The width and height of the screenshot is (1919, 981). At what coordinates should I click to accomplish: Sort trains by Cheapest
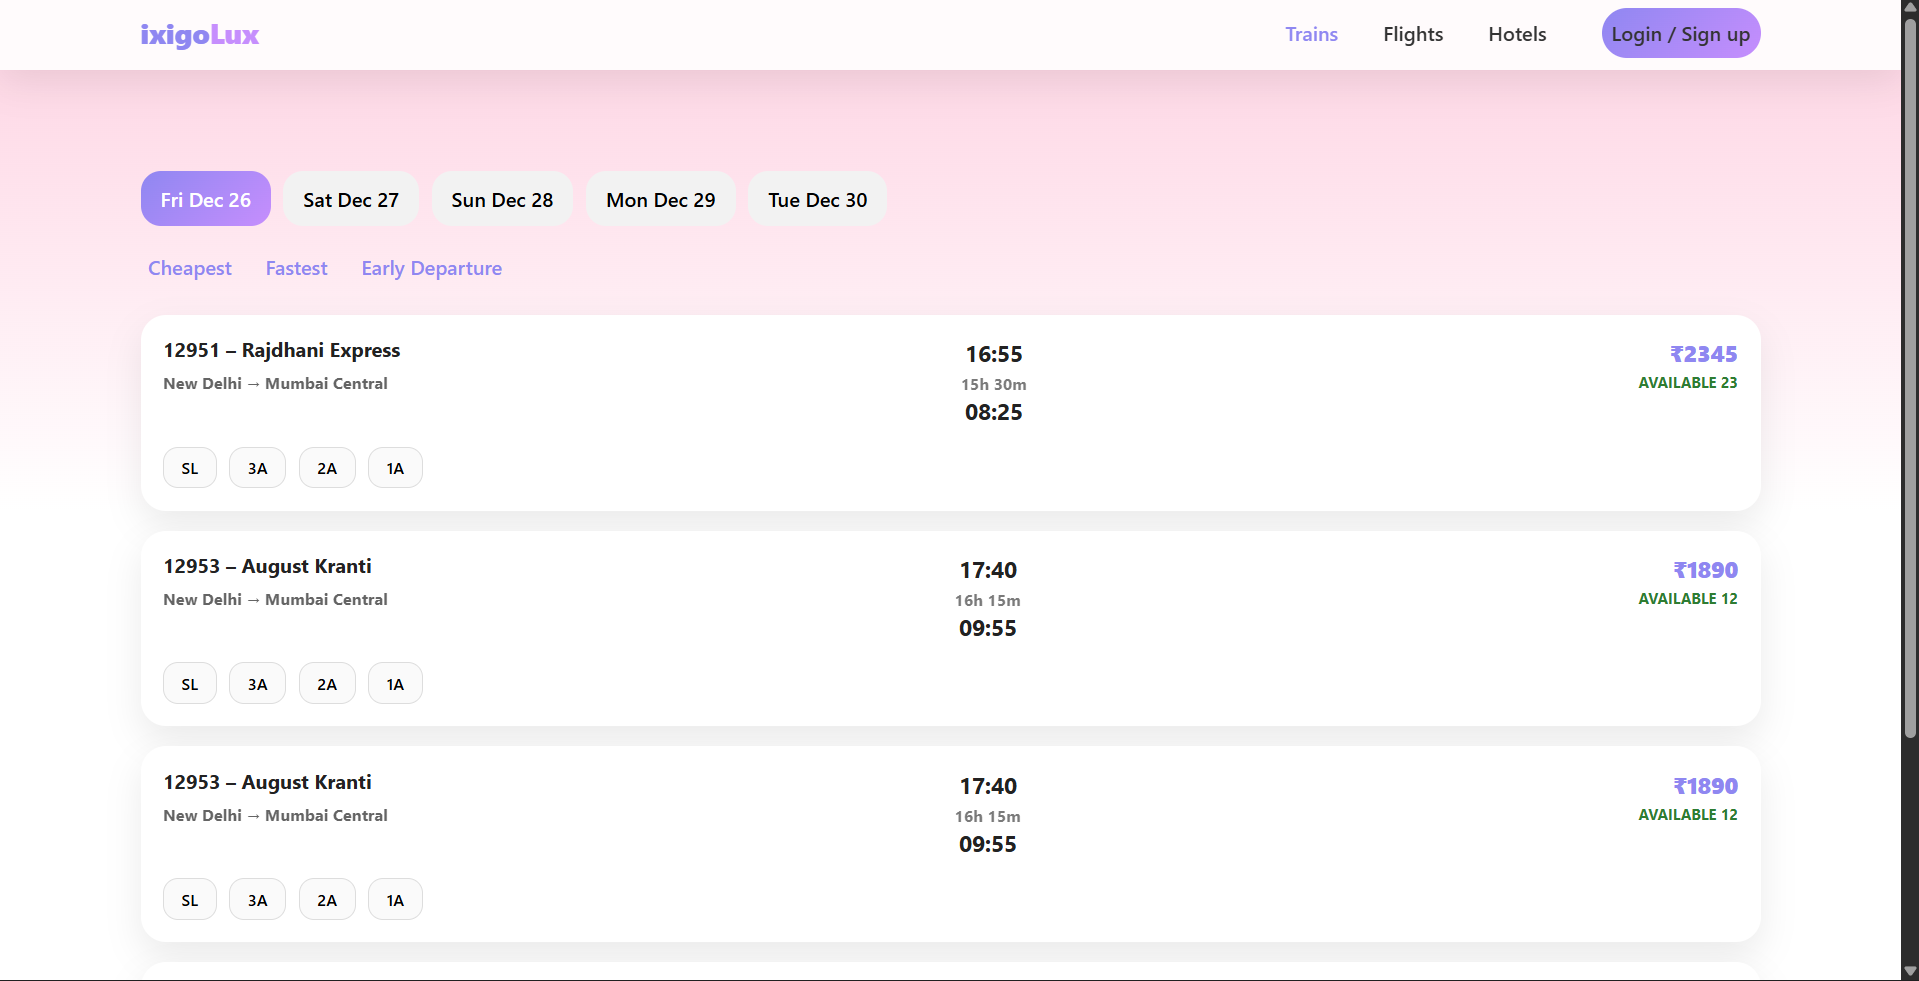(190, 268)
